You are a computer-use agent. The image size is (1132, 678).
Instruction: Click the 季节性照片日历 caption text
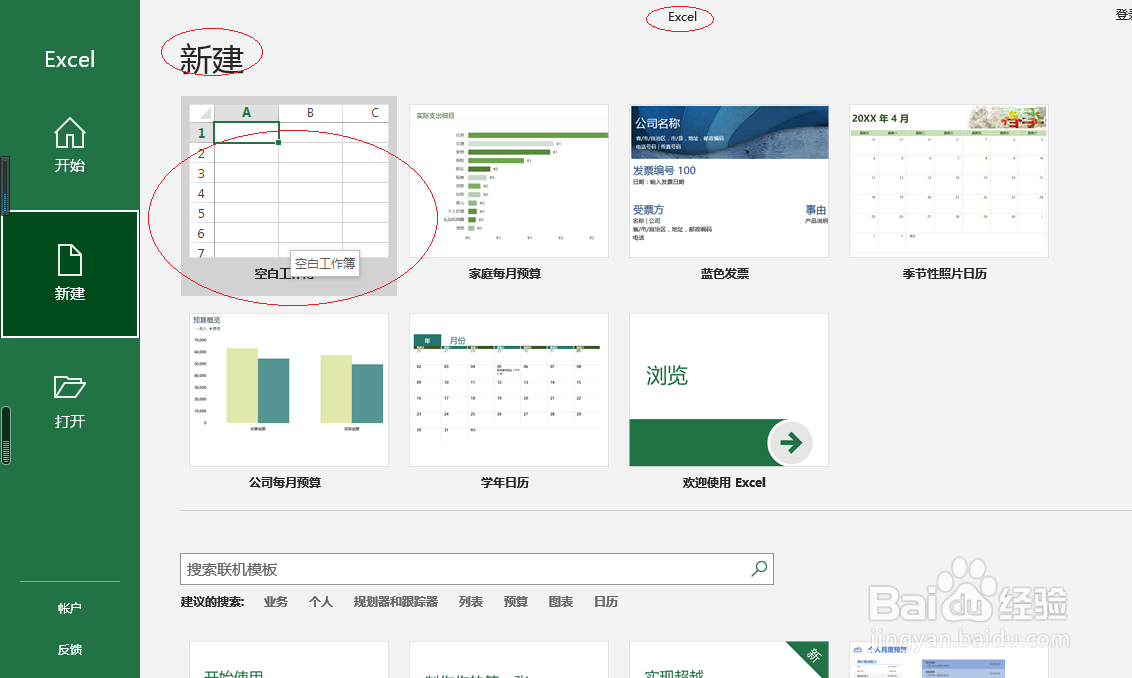(944, 274)
